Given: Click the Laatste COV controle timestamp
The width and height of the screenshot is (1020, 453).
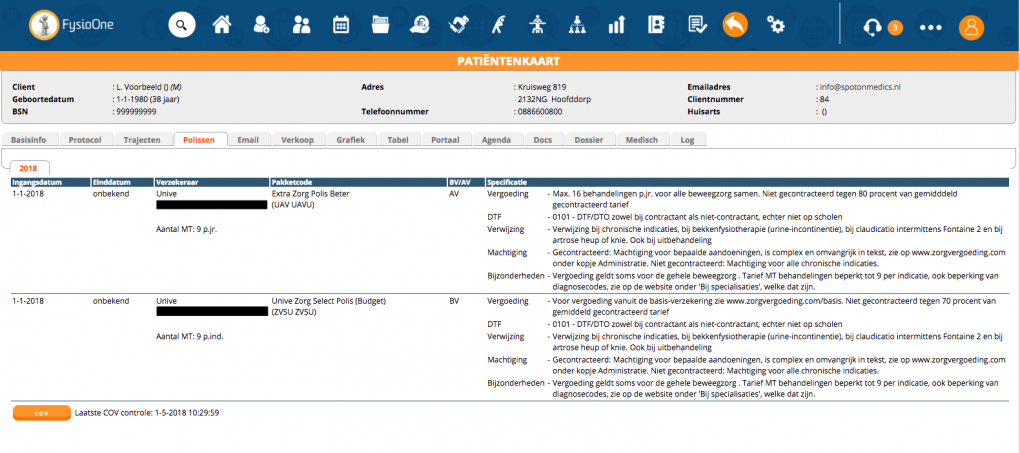Looking at the screenshot, I should pyautogui.click(x=147, y=413).
